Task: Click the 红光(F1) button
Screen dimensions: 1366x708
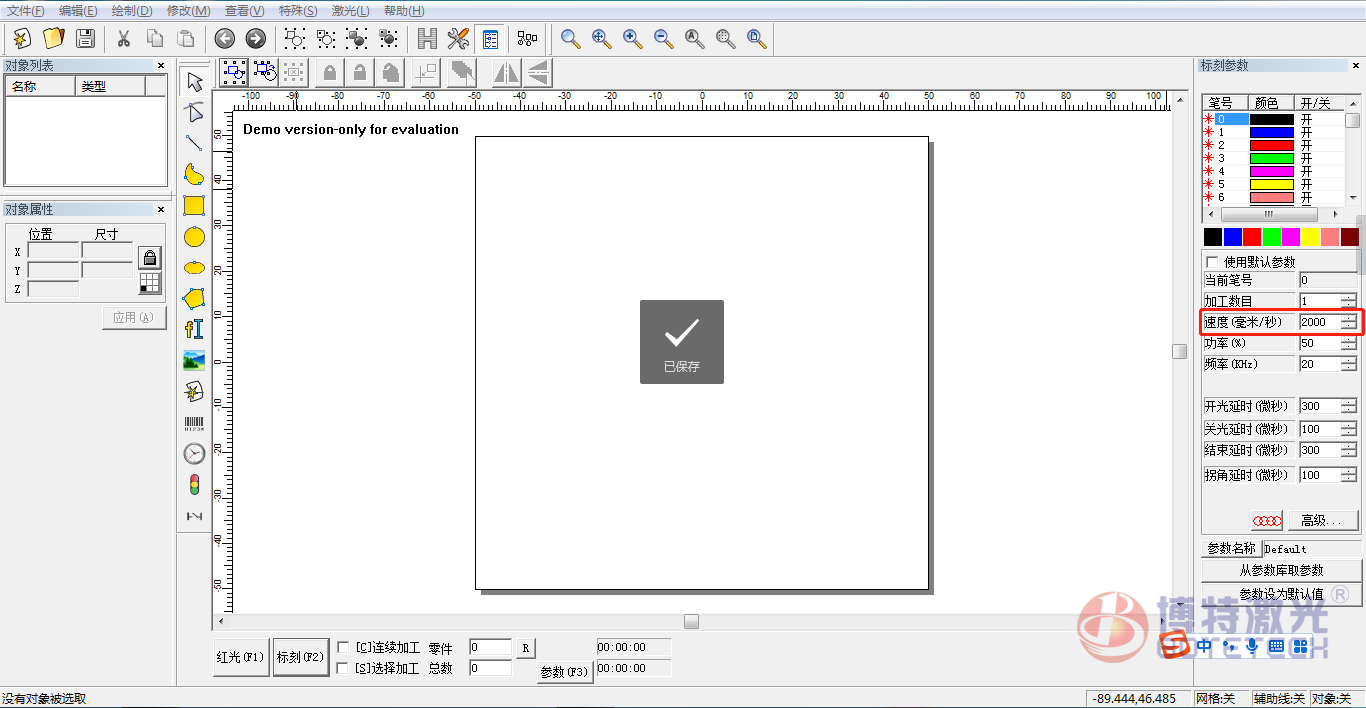Action: 241,657
